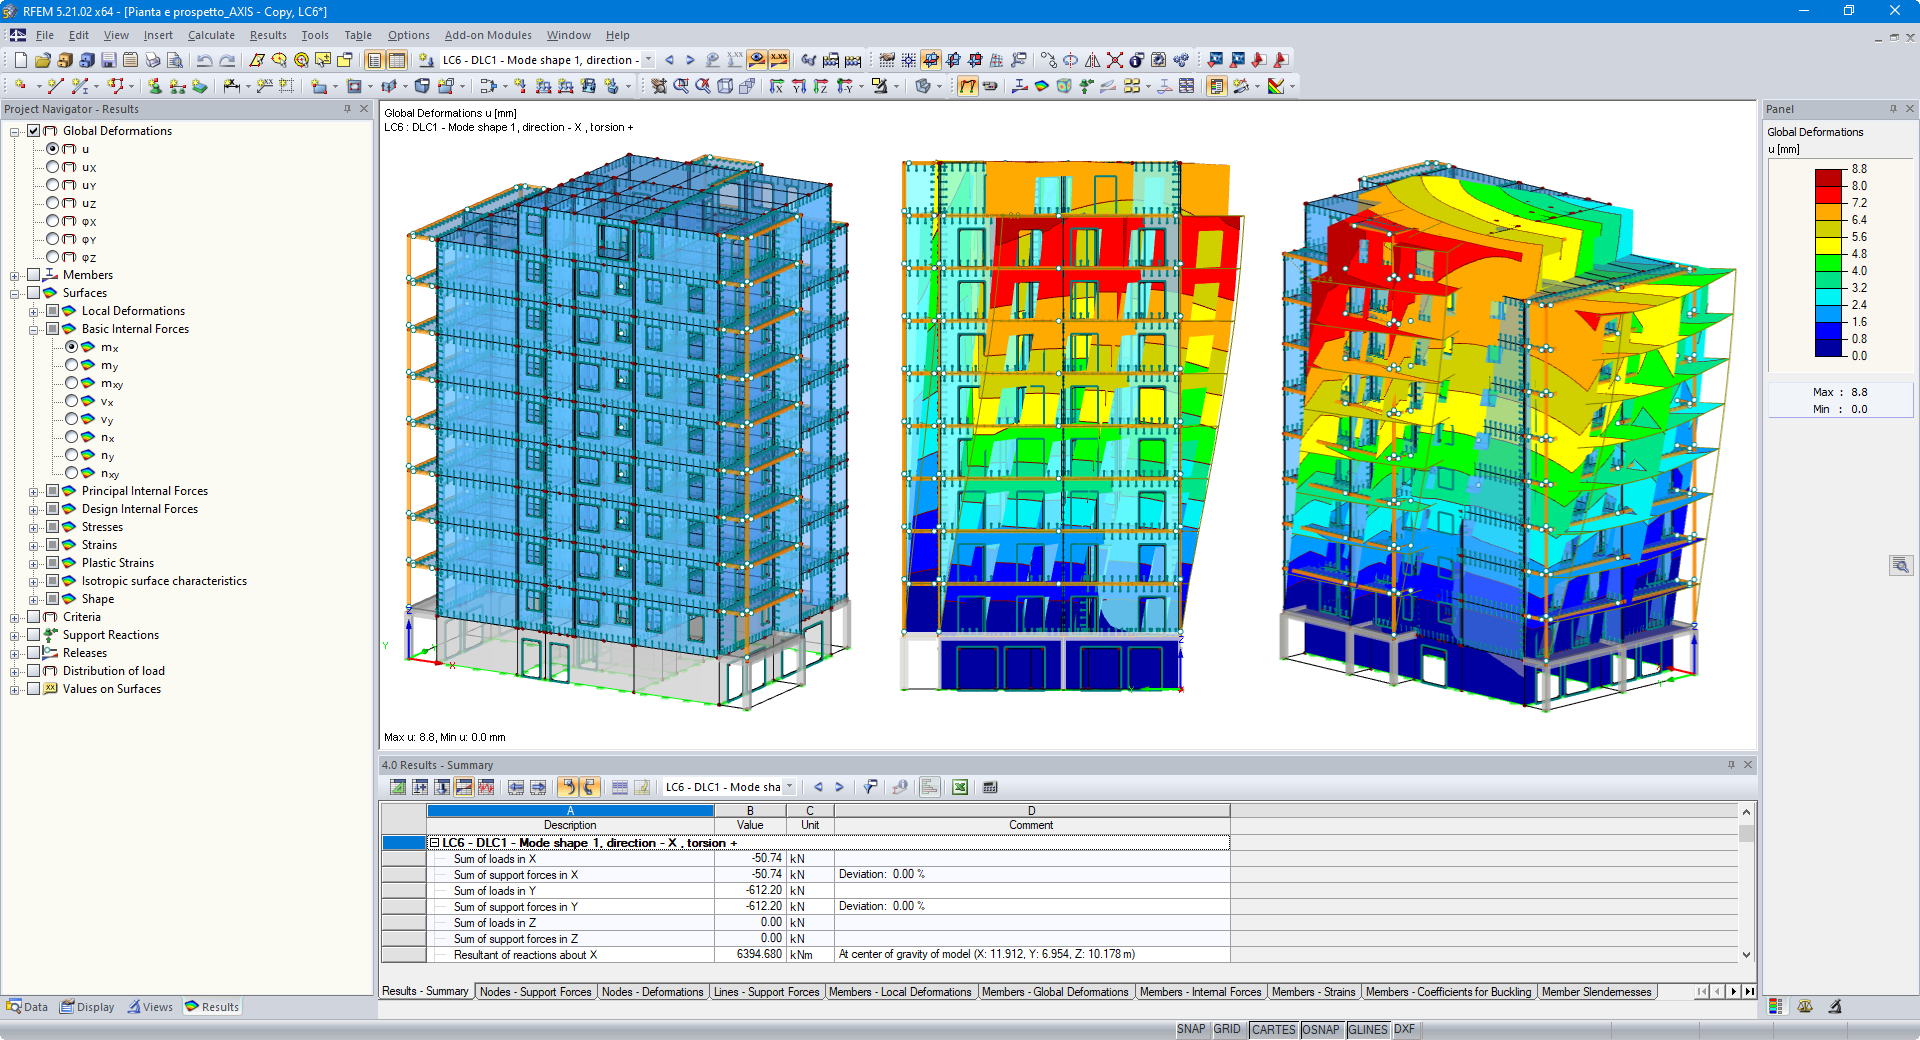
Task: Expand the Support Reactions tree item
Action: (15, 635)
